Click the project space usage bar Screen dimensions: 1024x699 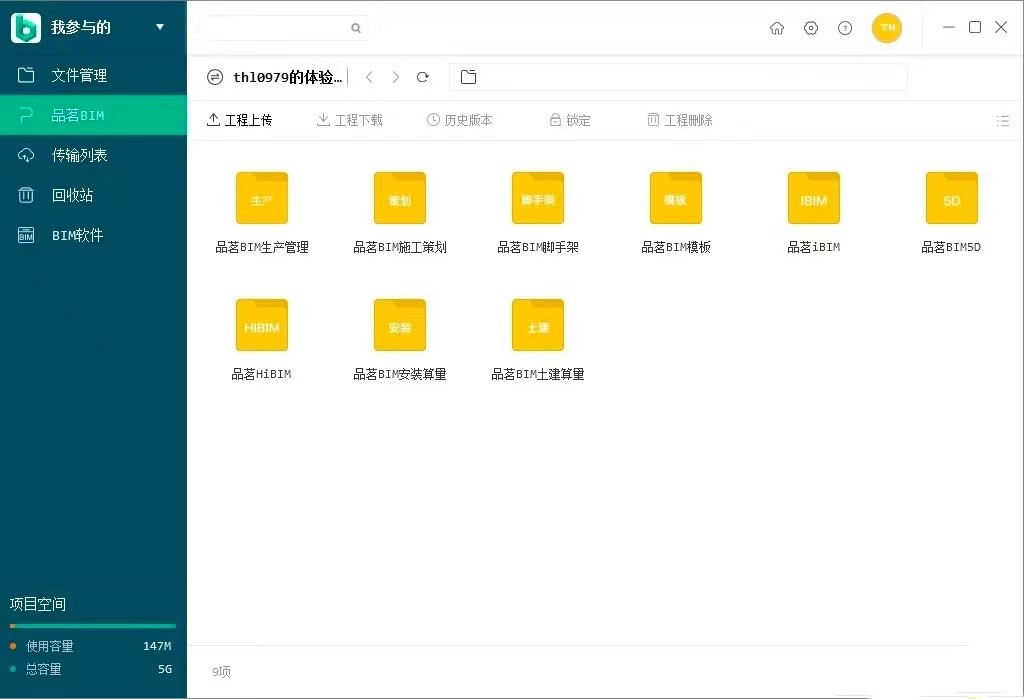(92, 626)
